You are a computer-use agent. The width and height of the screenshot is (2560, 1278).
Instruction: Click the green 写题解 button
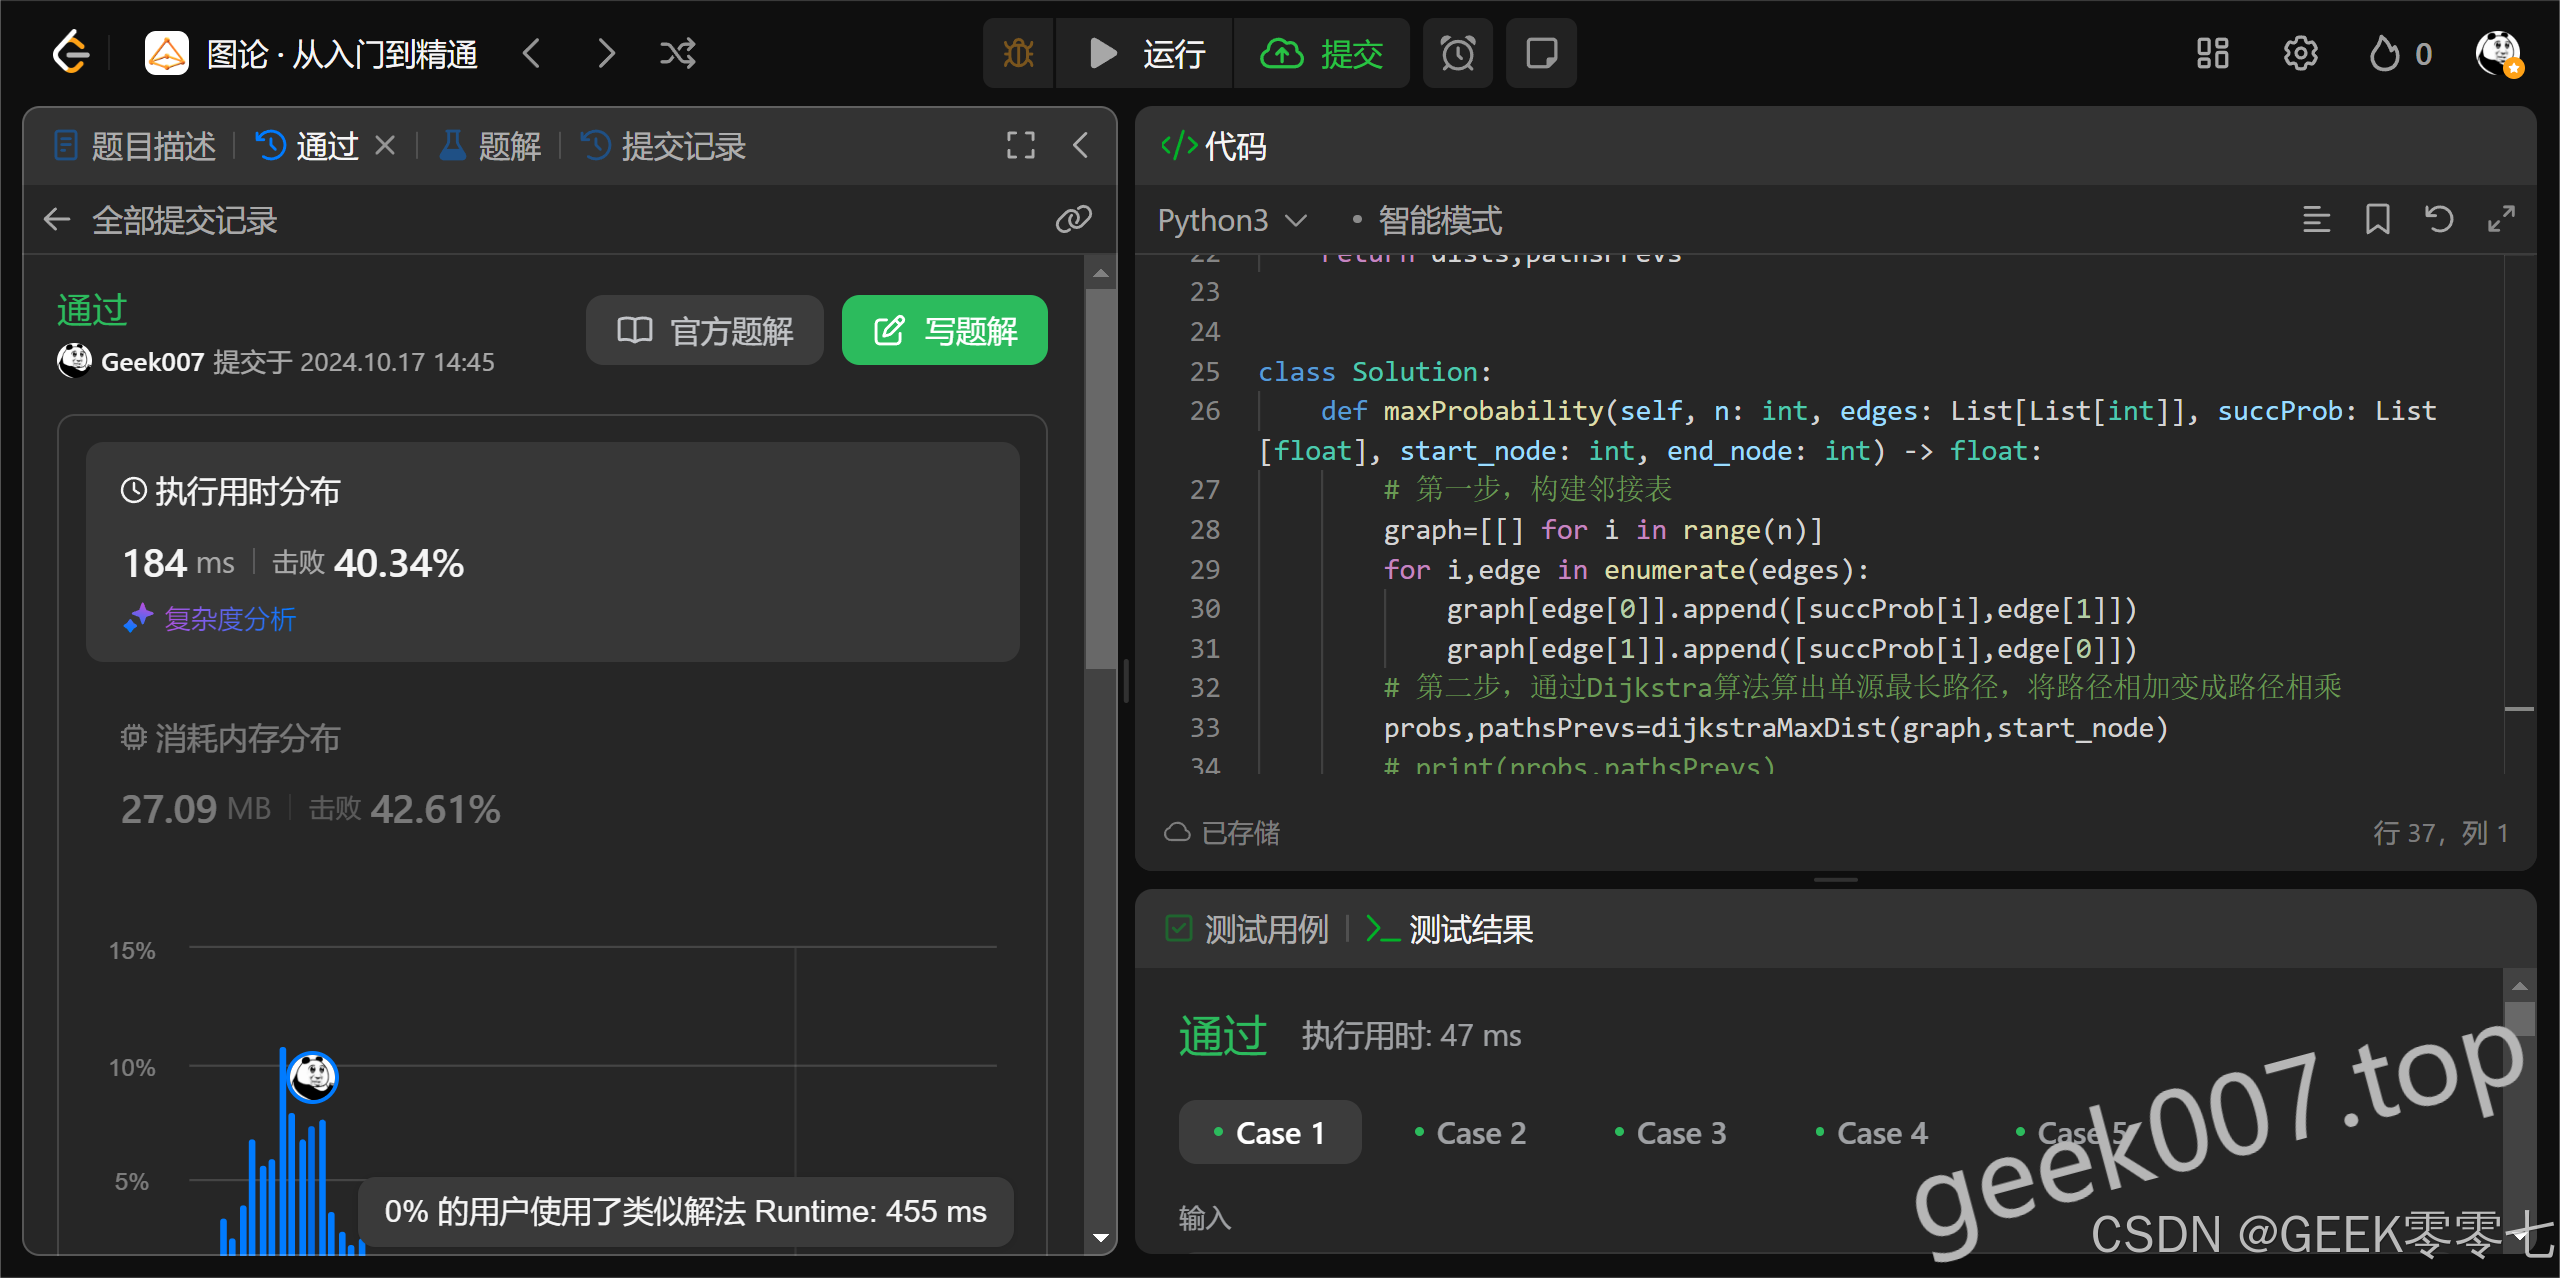(944, 330)
